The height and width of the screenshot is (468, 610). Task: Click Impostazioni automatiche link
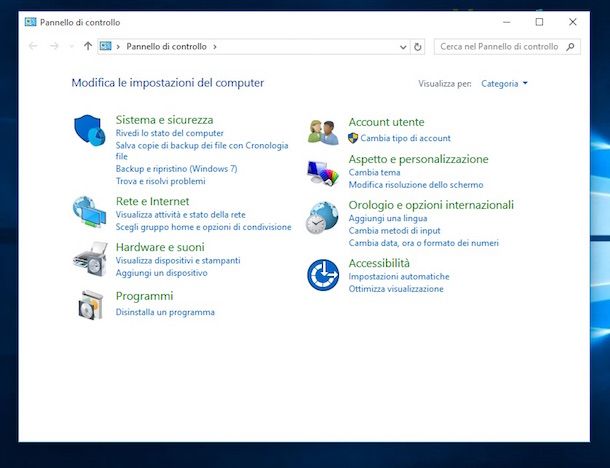point(399,277)
